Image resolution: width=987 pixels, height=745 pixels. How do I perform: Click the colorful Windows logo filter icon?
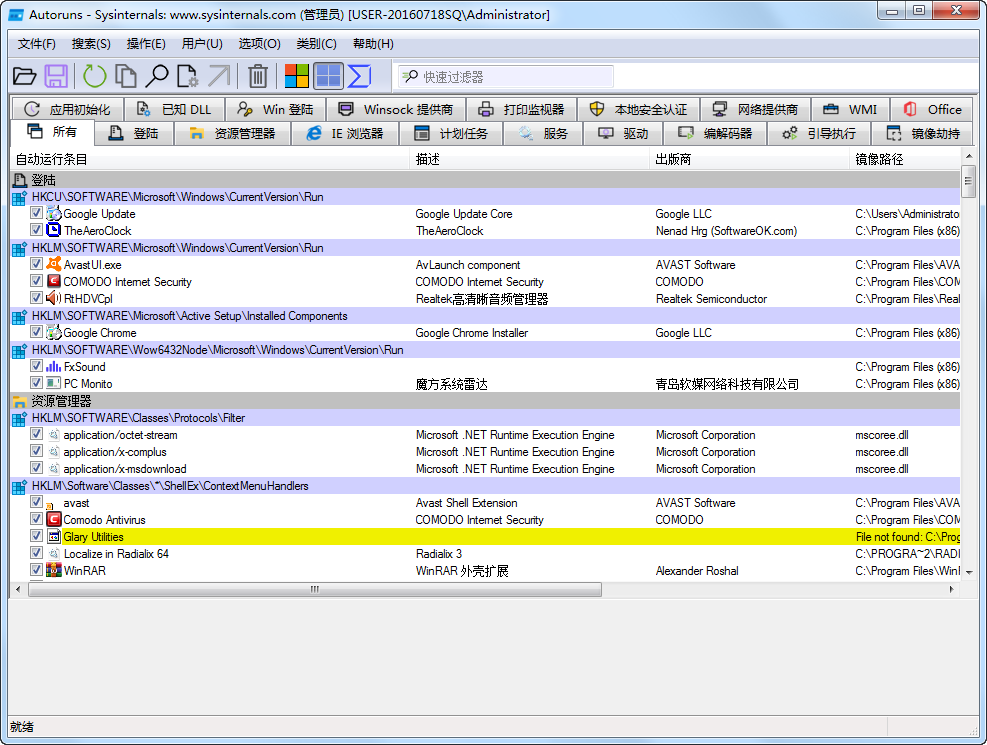pos(297,76)
